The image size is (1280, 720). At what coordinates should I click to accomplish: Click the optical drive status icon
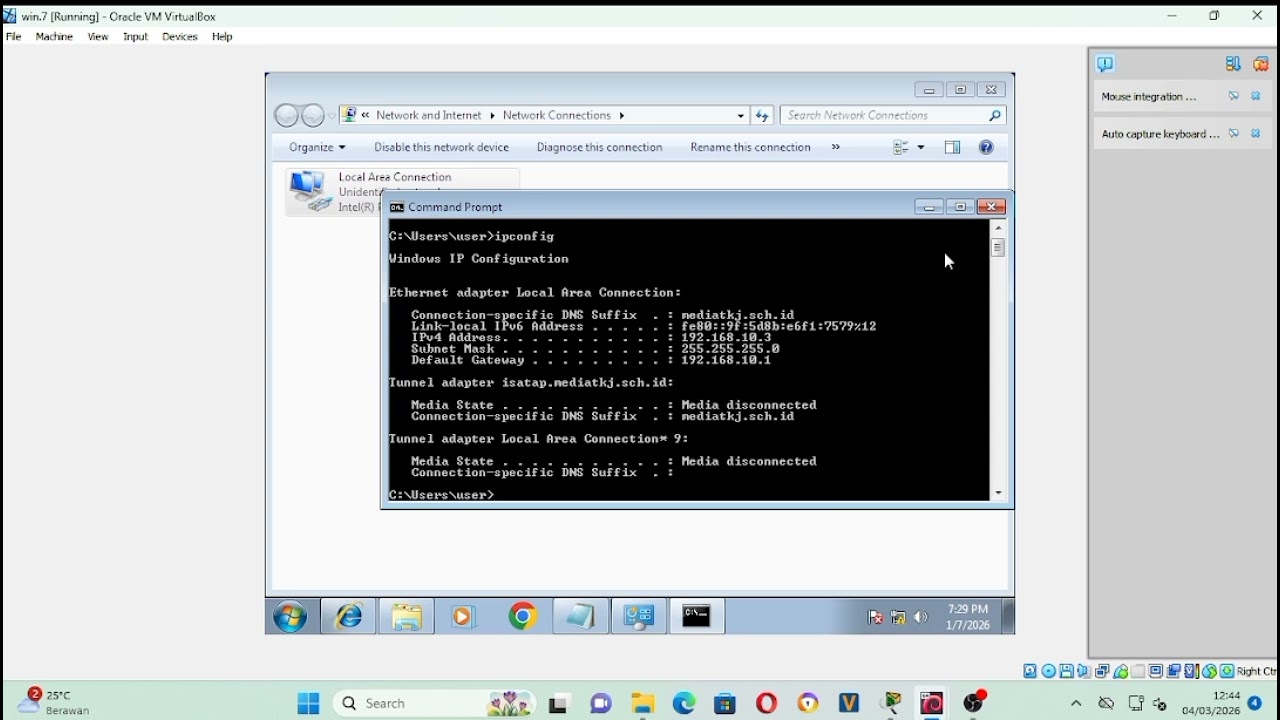tap(1049, 671)
